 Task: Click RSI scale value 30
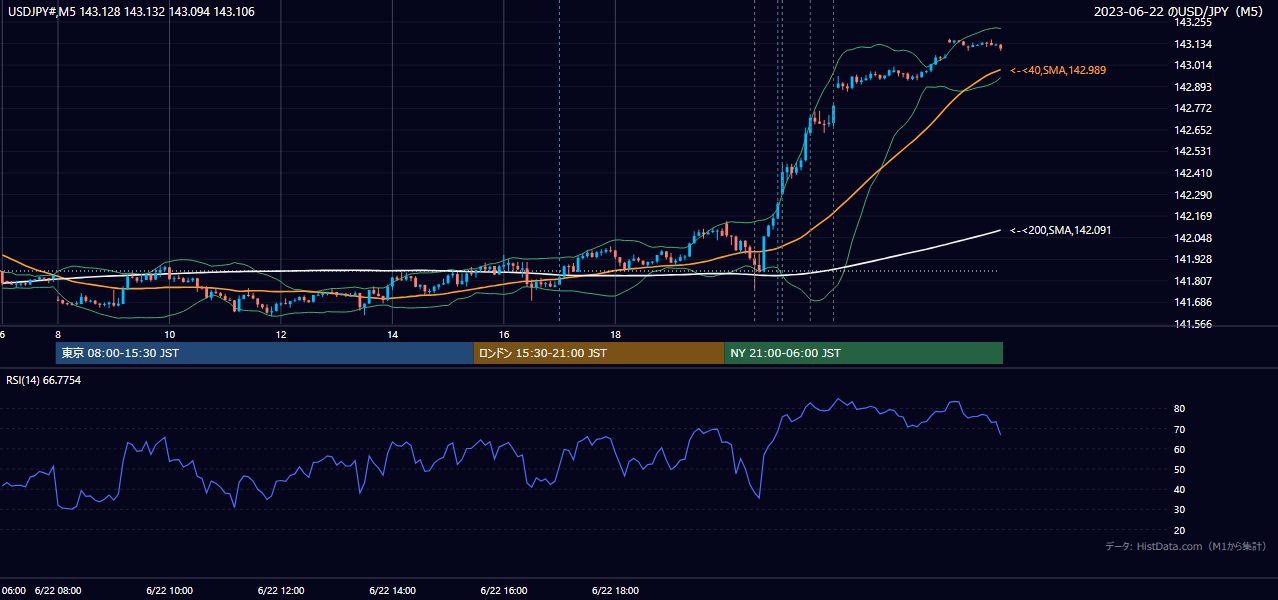coord(1180,510)
